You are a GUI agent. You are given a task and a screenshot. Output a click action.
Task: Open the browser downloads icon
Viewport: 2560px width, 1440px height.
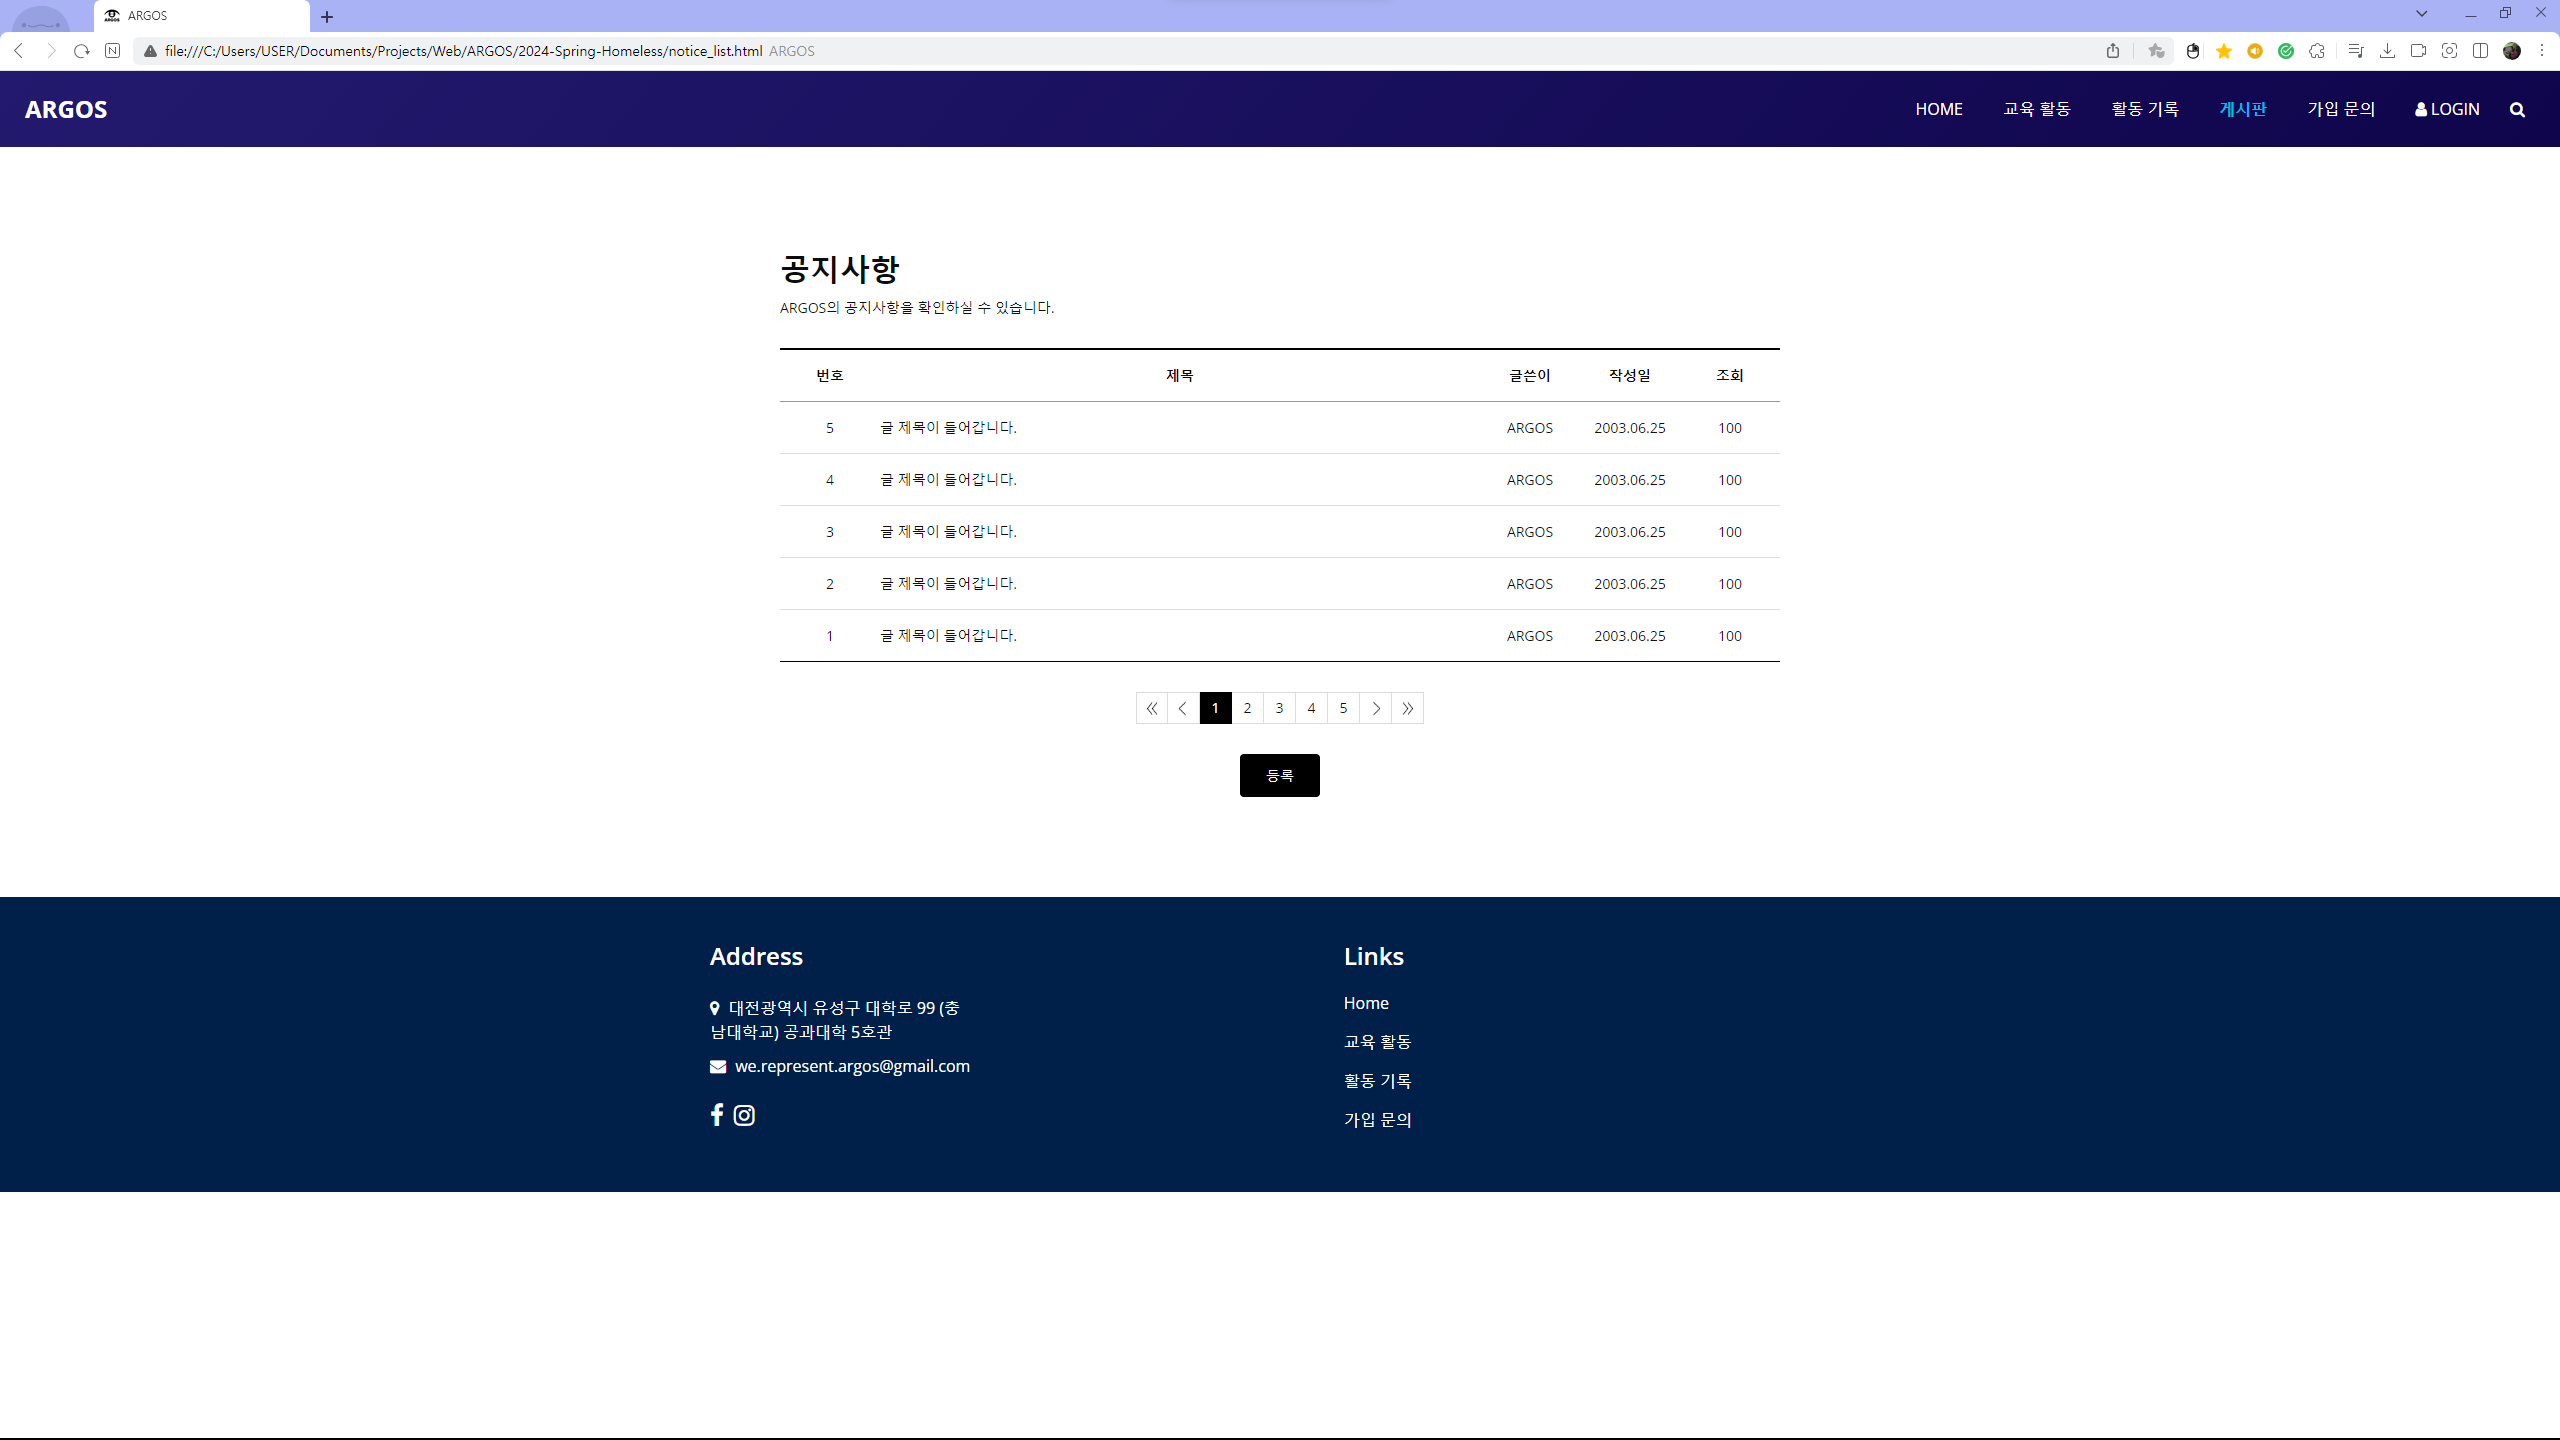[2387, 51]
